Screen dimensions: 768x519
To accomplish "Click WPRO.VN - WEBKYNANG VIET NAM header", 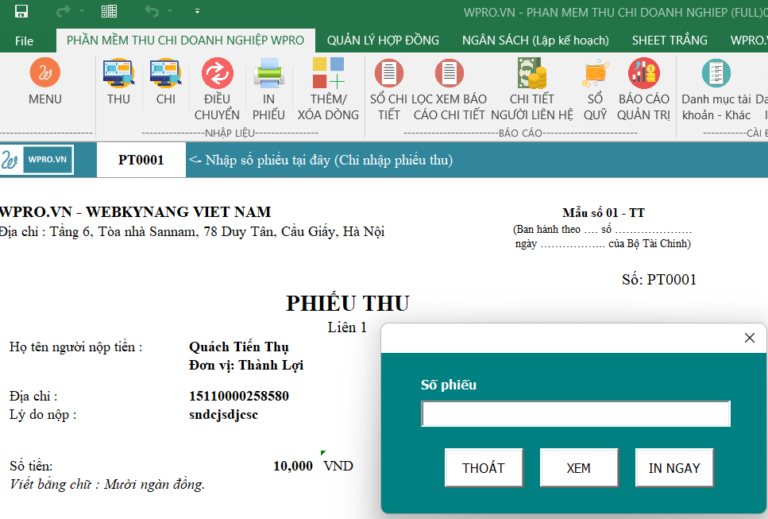I will [x=135, y=212].
